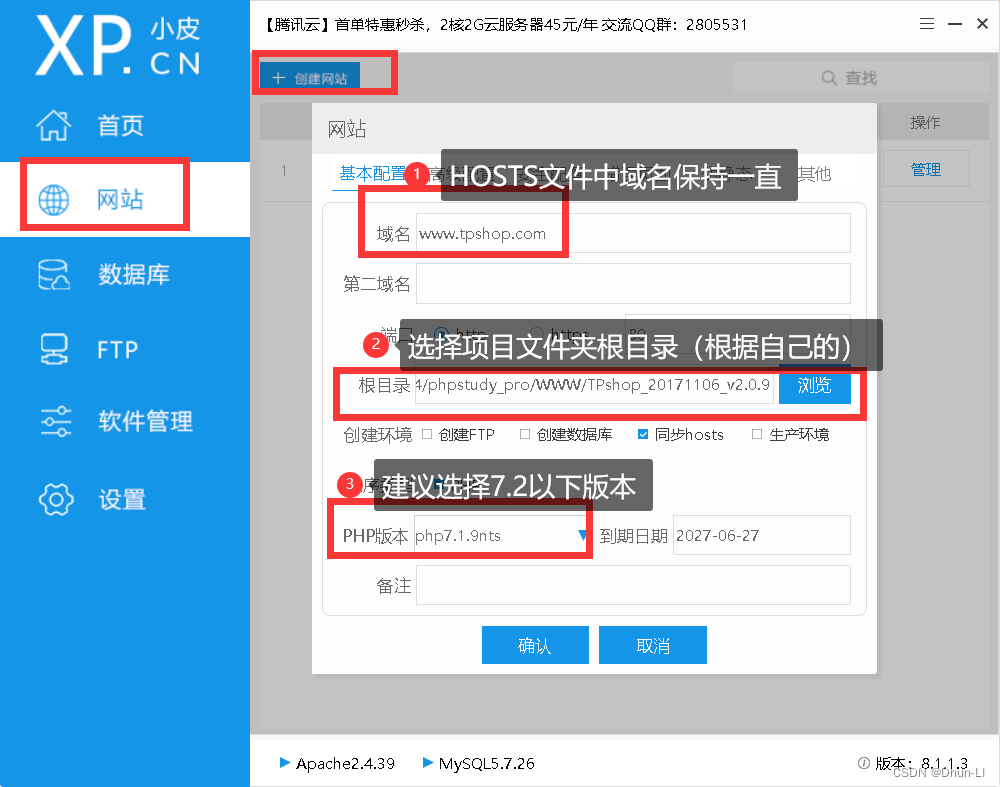Enable the 创建数据库 checkbox

[525, 434]
